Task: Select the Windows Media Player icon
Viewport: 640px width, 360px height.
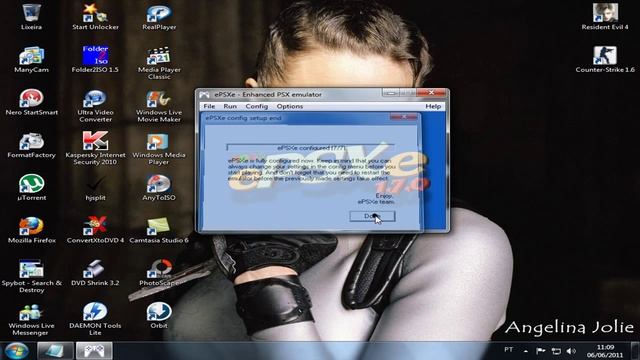Action: click(x=159, y=148)
